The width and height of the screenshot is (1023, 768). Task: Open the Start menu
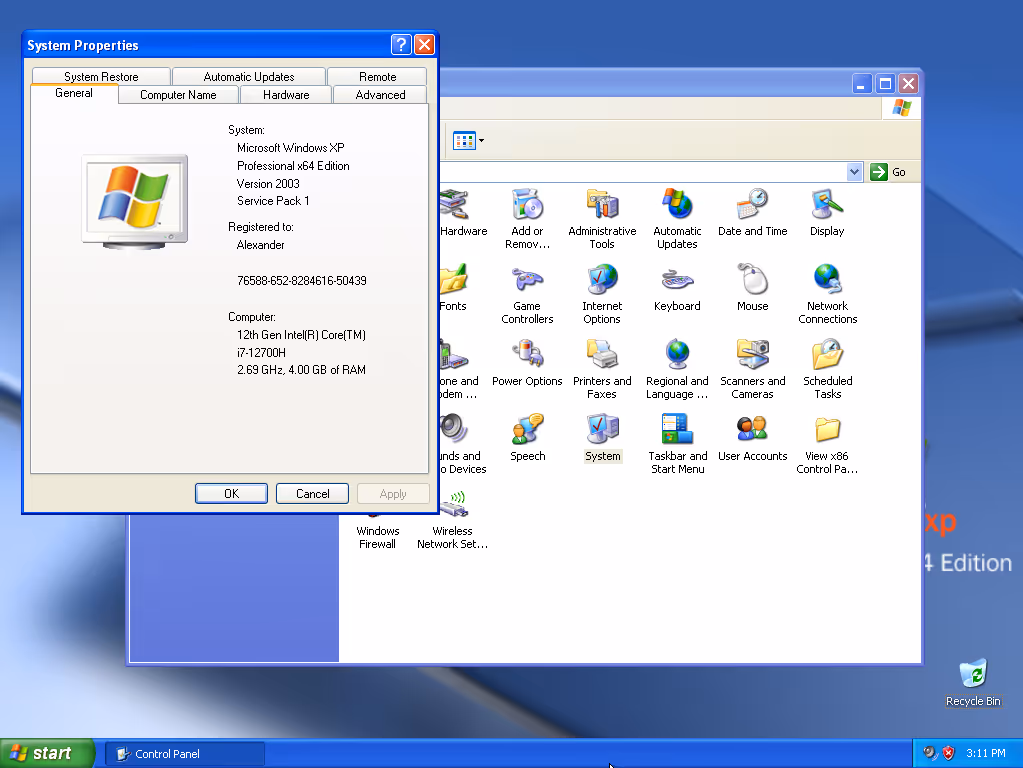[47, 753]
